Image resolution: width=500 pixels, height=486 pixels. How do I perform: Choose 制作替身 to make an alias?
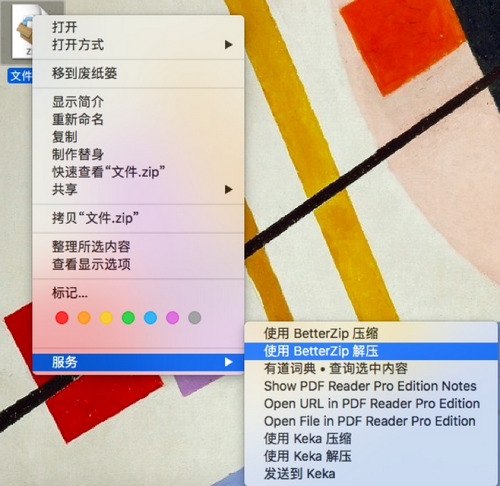(138, 154)
